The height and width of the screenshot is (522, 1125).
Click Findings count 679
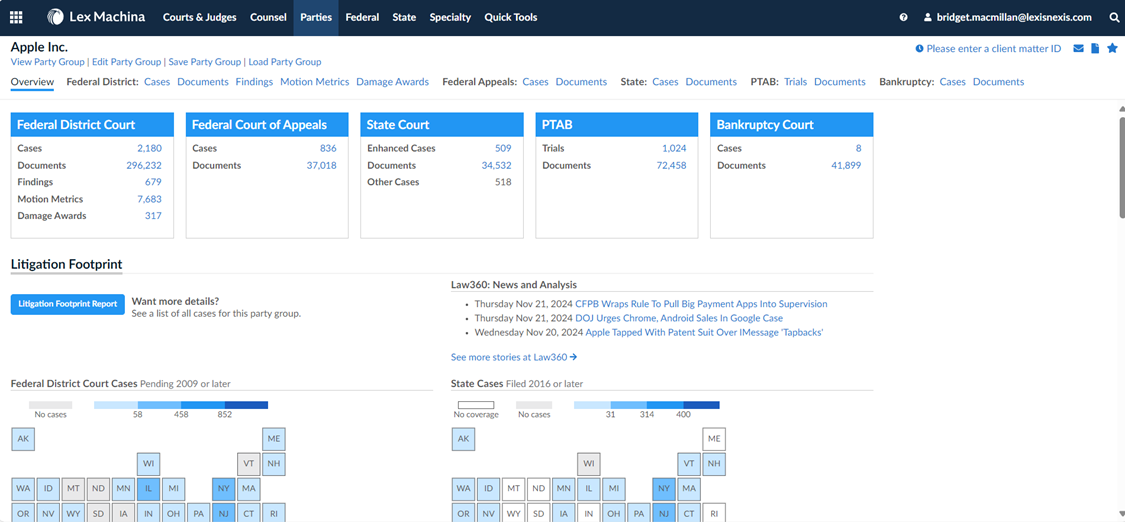tap(154, 182)
